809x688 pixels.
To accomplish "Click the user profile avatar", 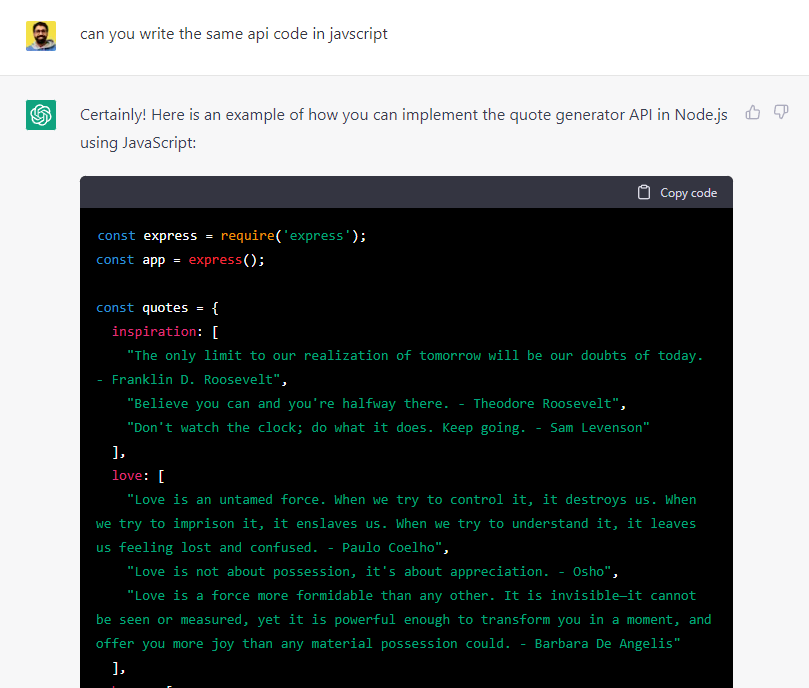I will pos(41,36).
